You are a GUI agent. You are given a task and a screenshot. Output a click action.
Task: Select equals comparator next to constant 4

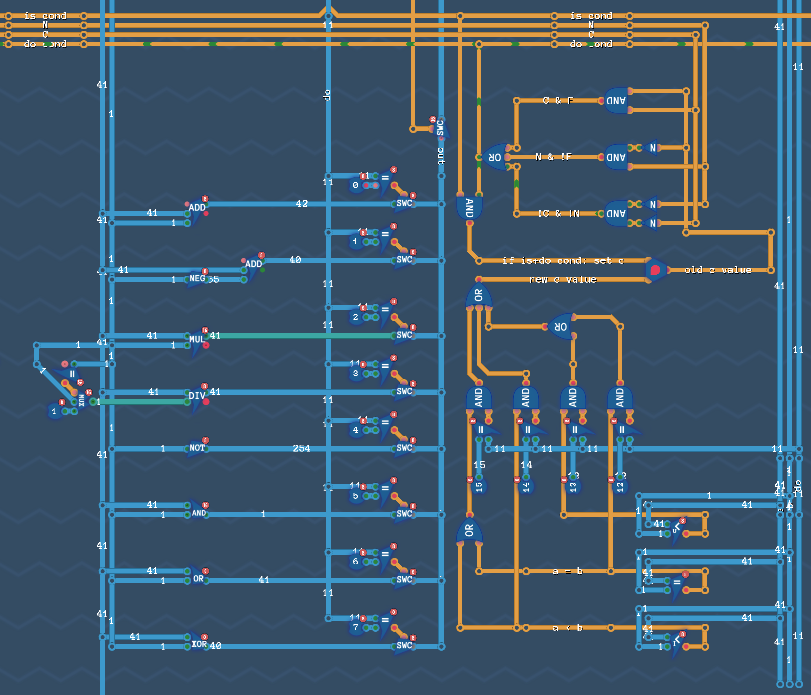point(385,423)
